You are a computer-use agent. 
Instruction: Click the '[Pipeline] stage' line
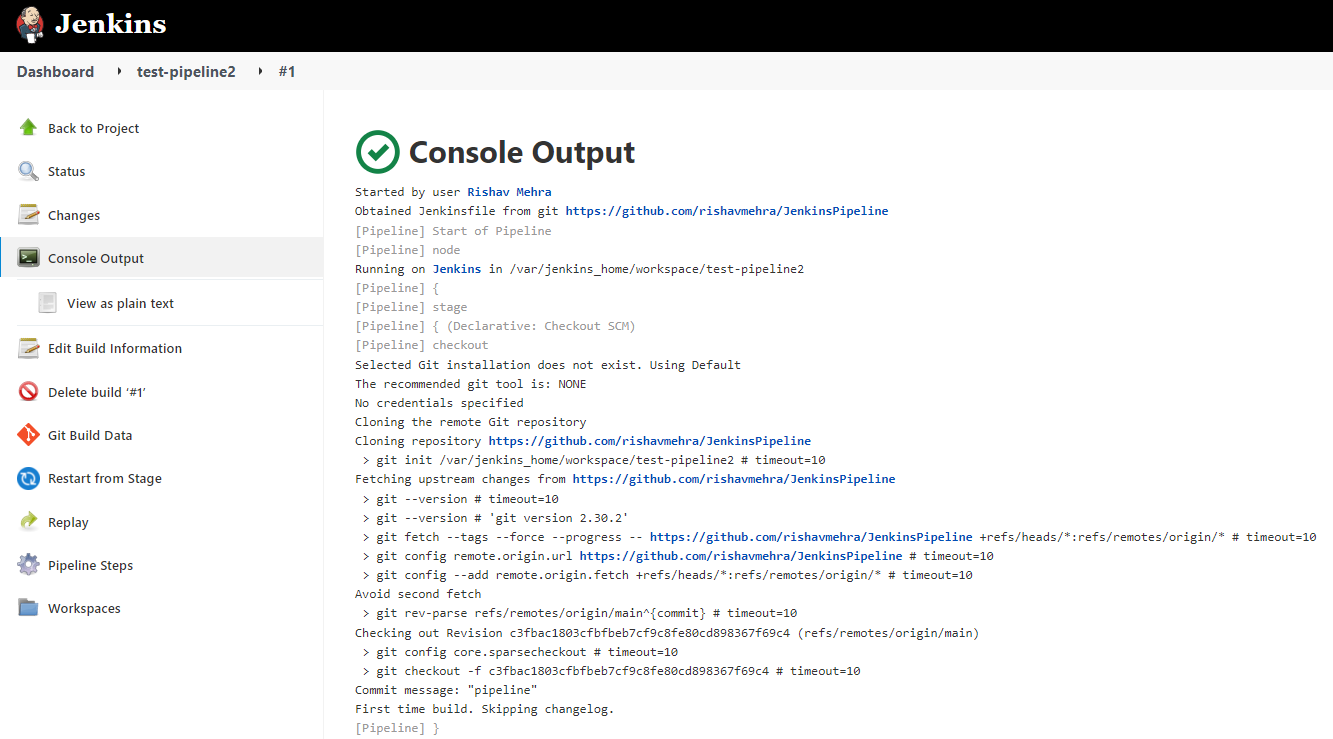[x=411, y=307]
